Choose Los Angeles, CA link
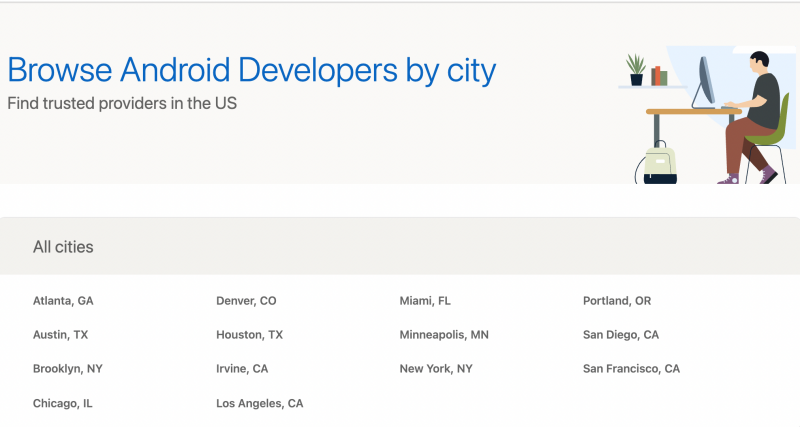Image resolution: width=800 pixels, height=427 pixels. coord(260,403)
